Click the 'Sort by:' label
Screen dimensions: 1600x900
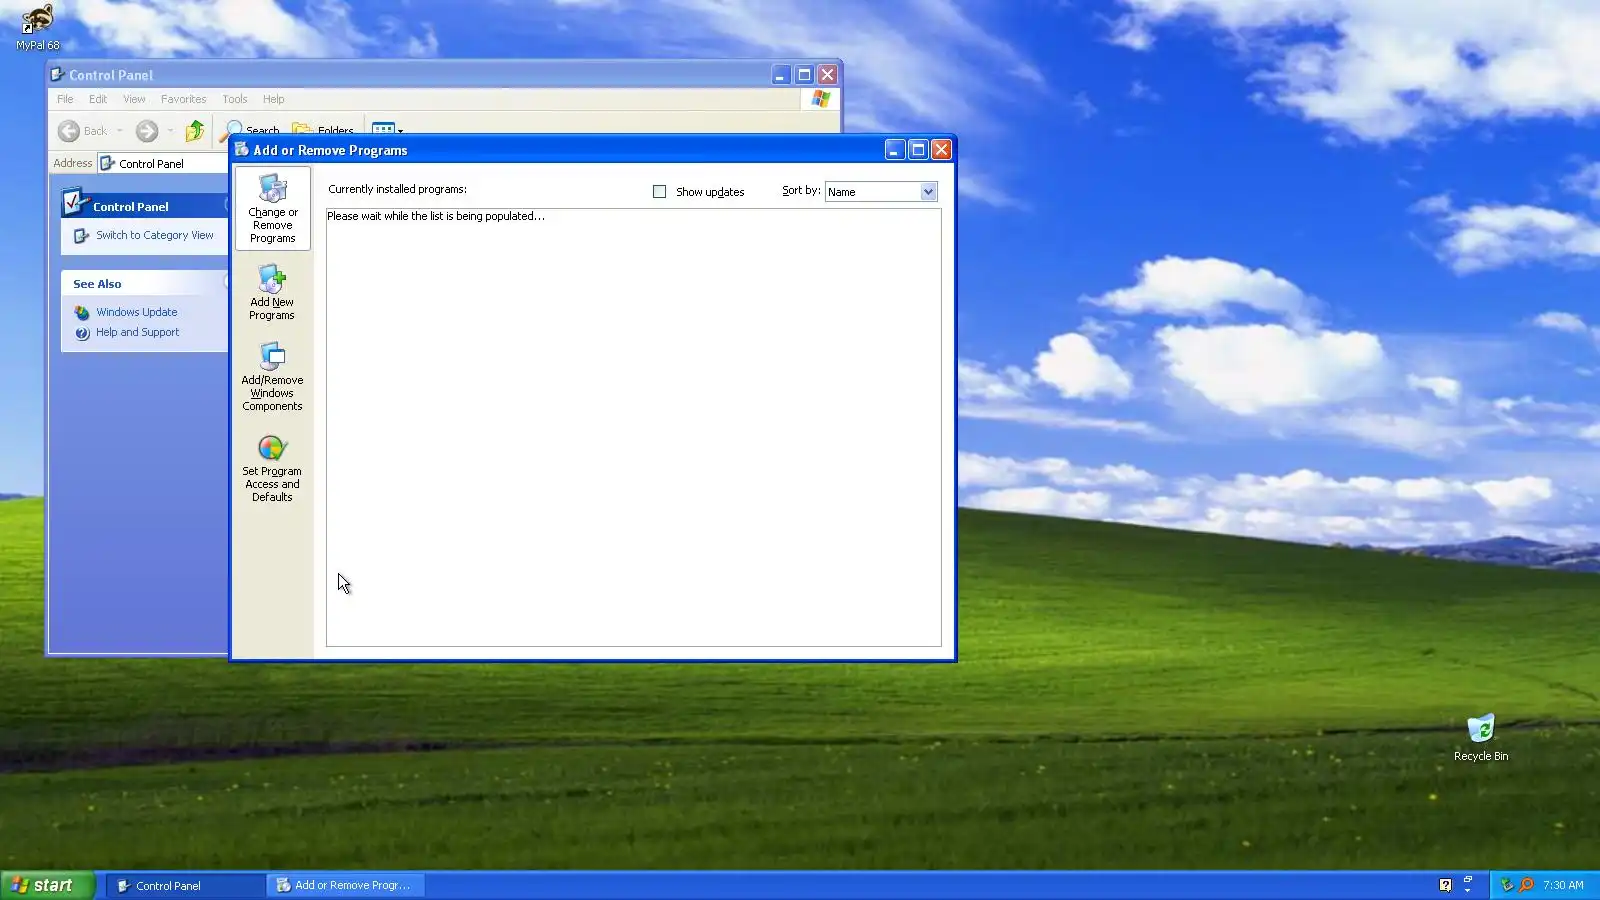tap(801, 190)
